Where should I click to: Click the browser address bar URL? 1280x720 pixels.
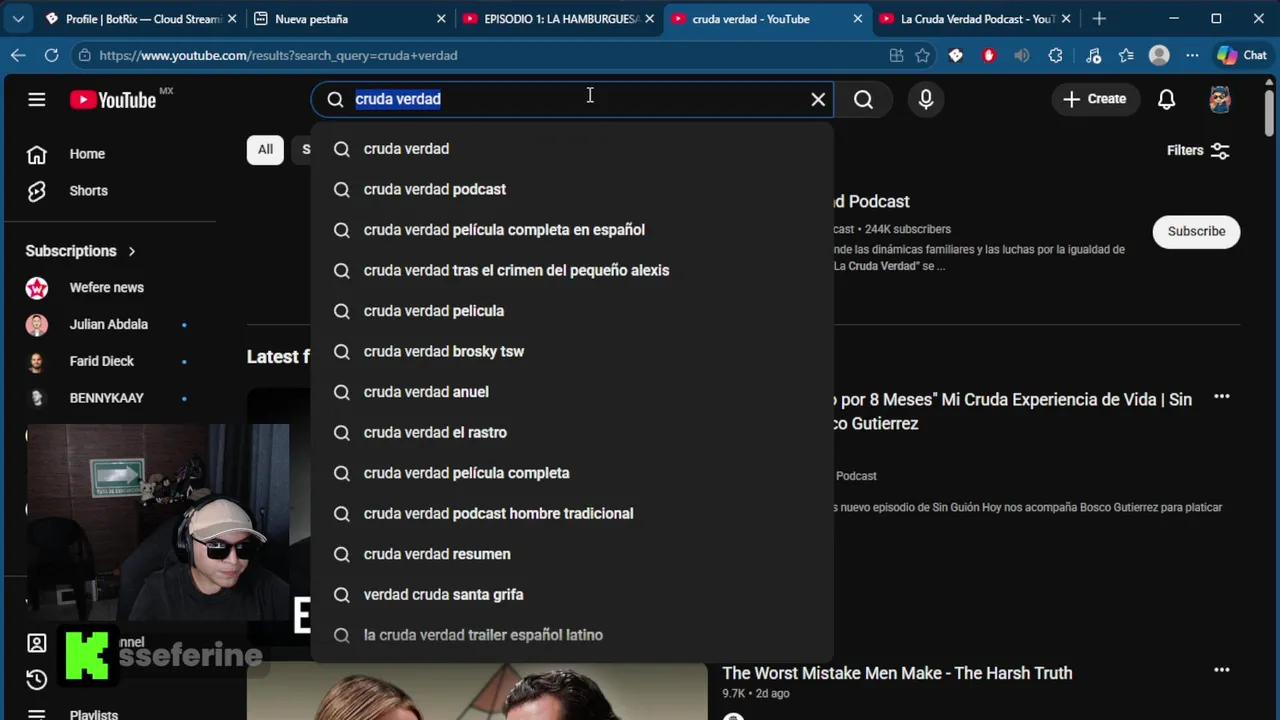point(278,56)
